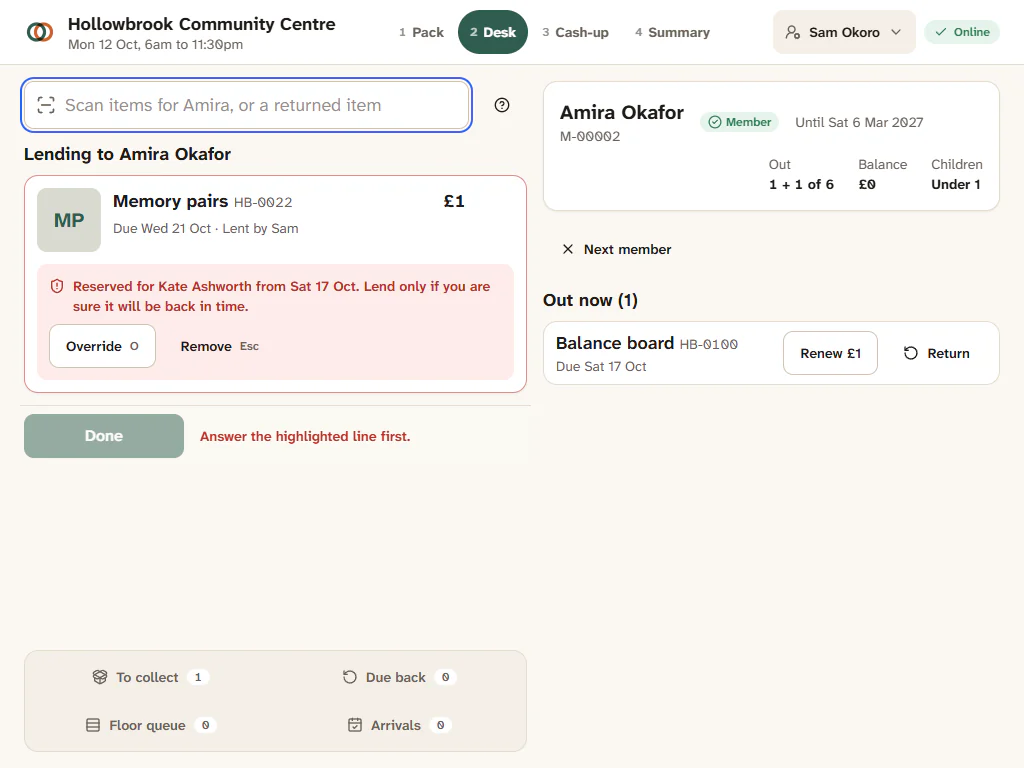This screenshot has width=1024, height=768.
Task: Focus the scan items input field
Action: pyautogui.click(x=247, y=105)
